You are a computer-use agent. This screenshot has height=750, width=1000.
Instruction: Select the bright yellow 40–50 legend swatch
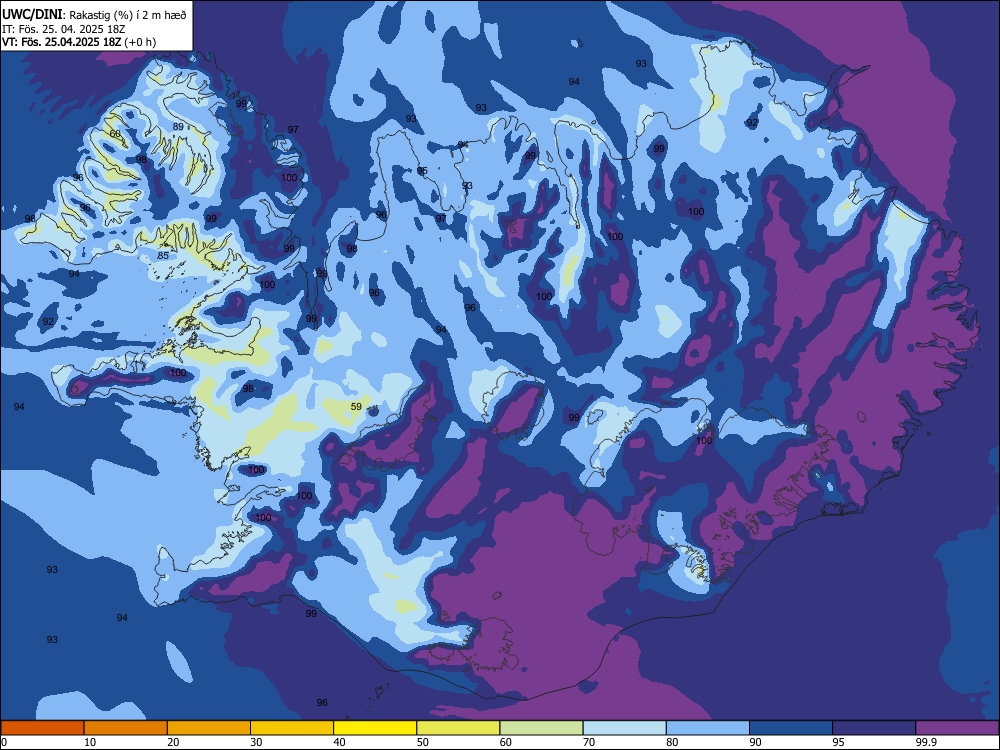point(375,728)
